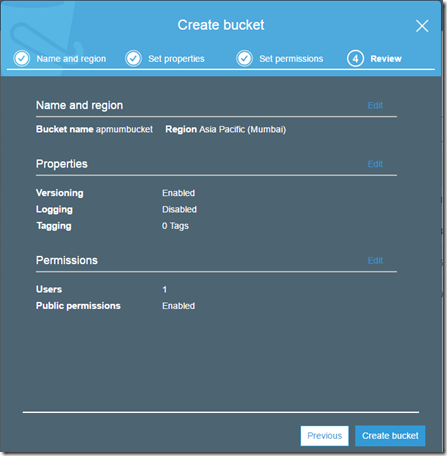Click the Set properties checkmark icon
This screenshot has height=456, width=447.
click(x=134, y=59)
